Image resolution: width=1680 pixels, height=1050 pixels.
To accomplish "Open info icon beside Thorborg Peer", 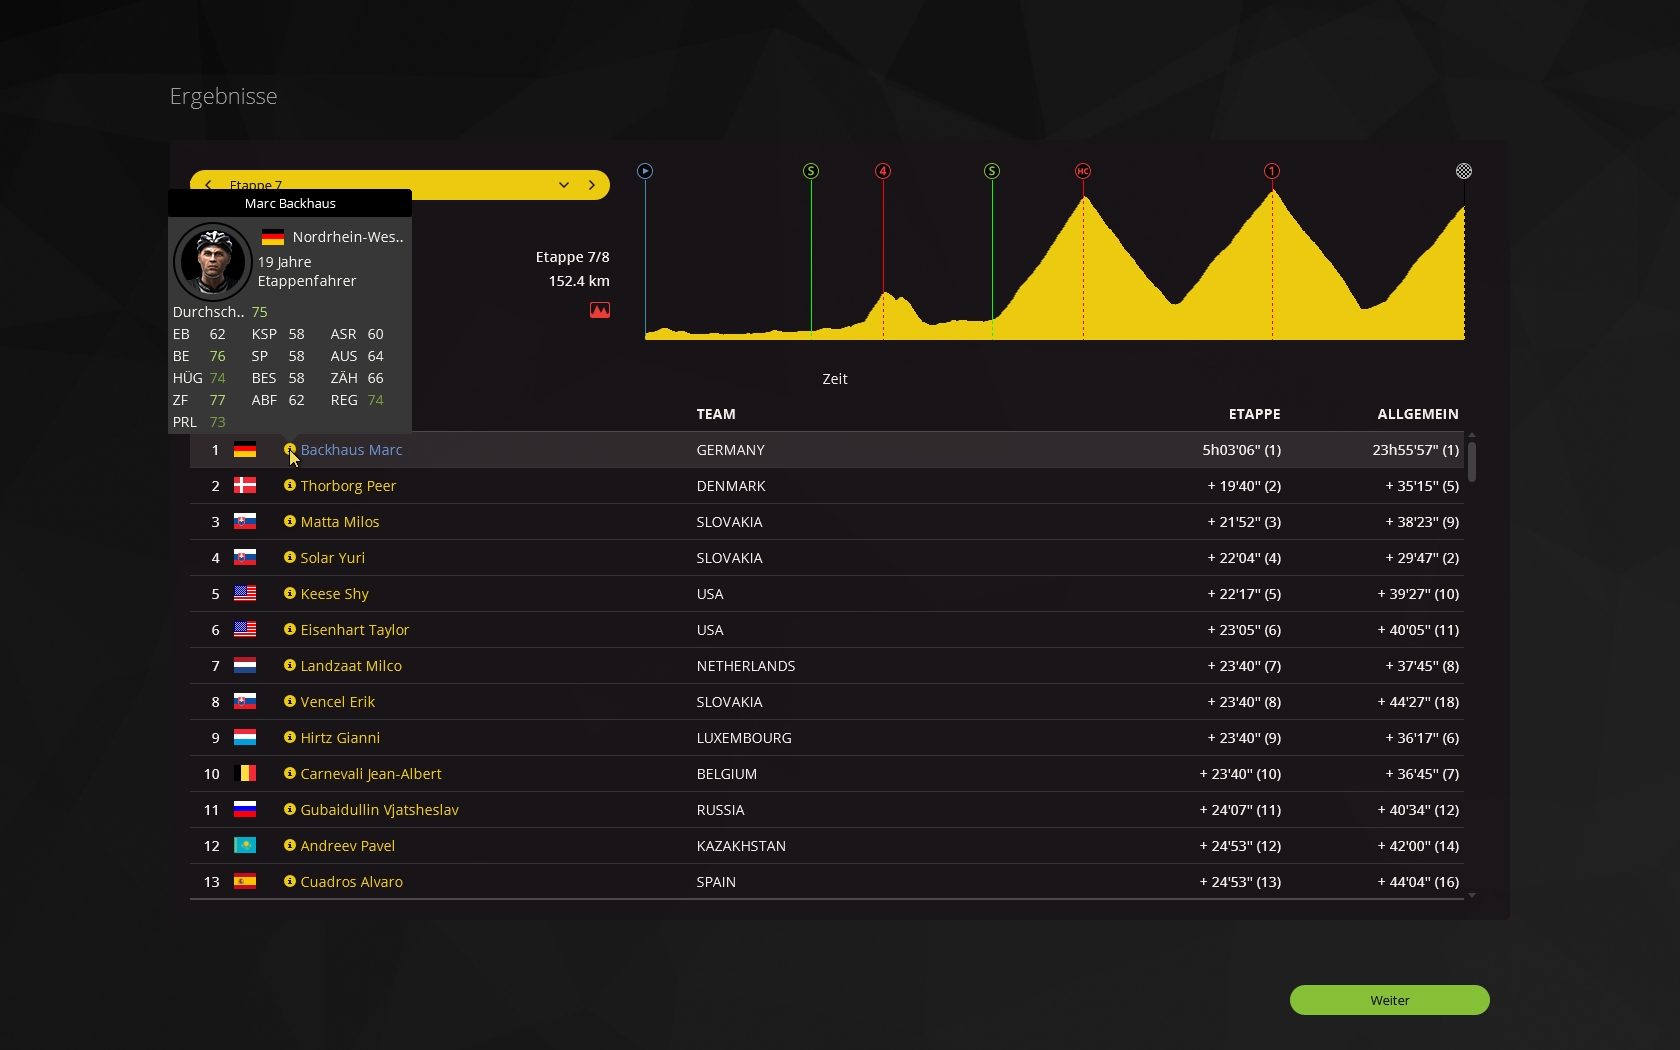I will tap(290, 485).
